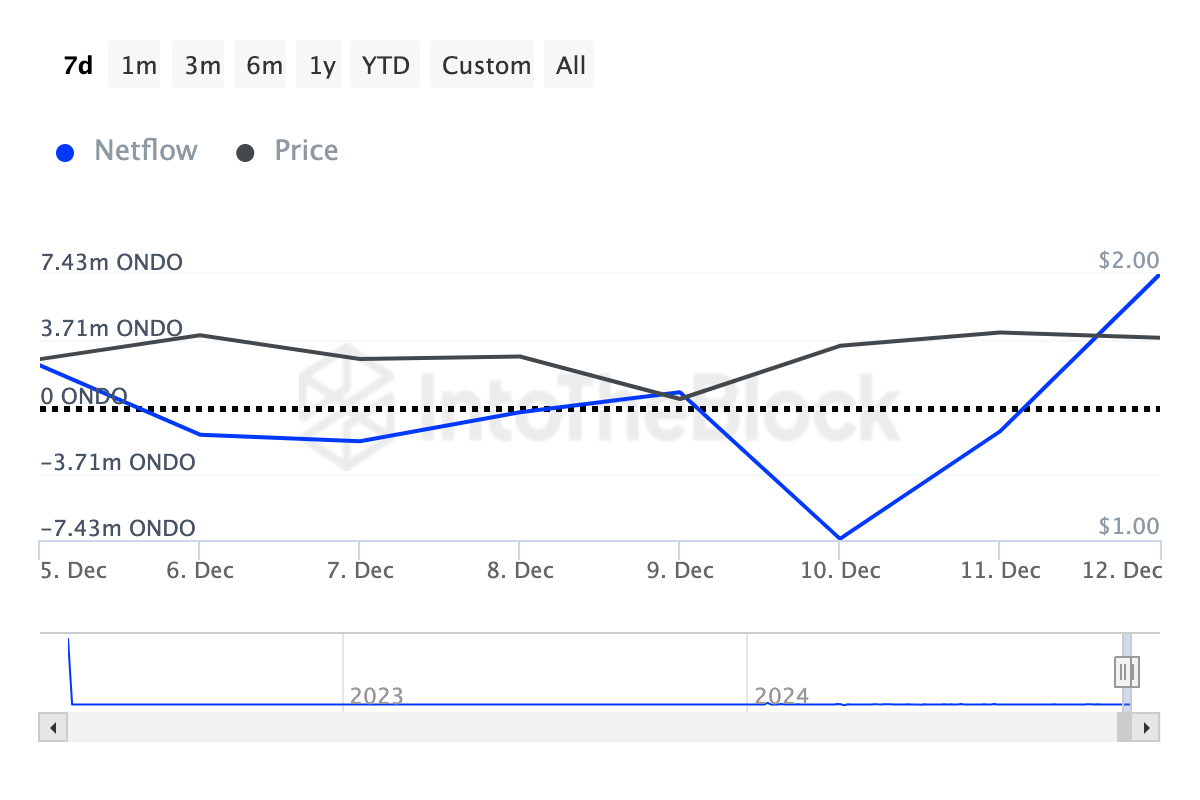Click the navigator right scroll arrow
The height and width of the screenshot is (800, 1200).
click(x=1147, y=727)
